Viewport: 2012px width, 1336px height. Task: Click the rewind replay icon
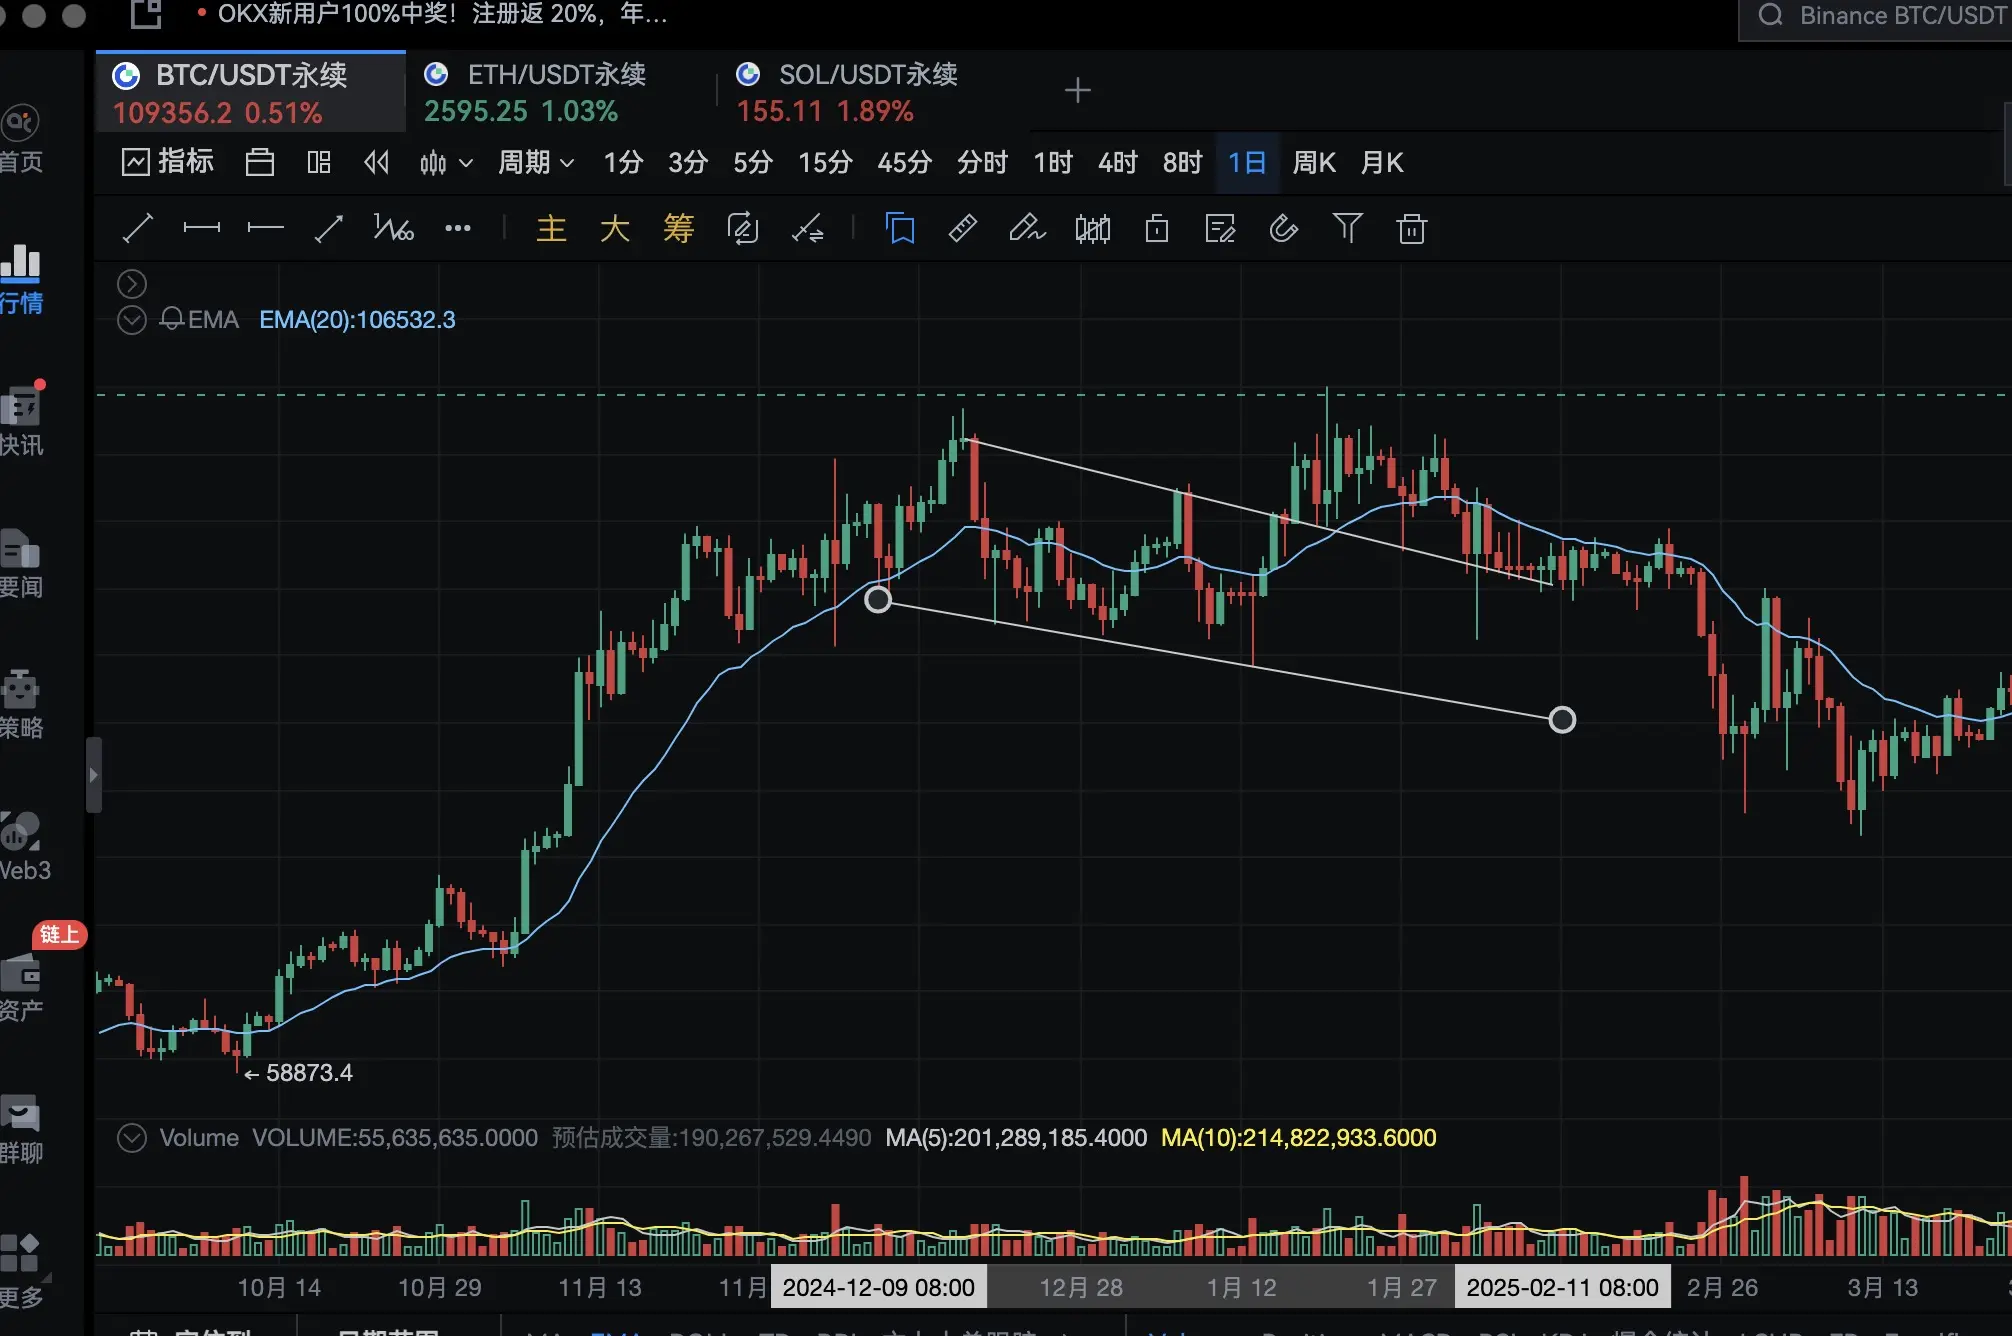point(377,162)
